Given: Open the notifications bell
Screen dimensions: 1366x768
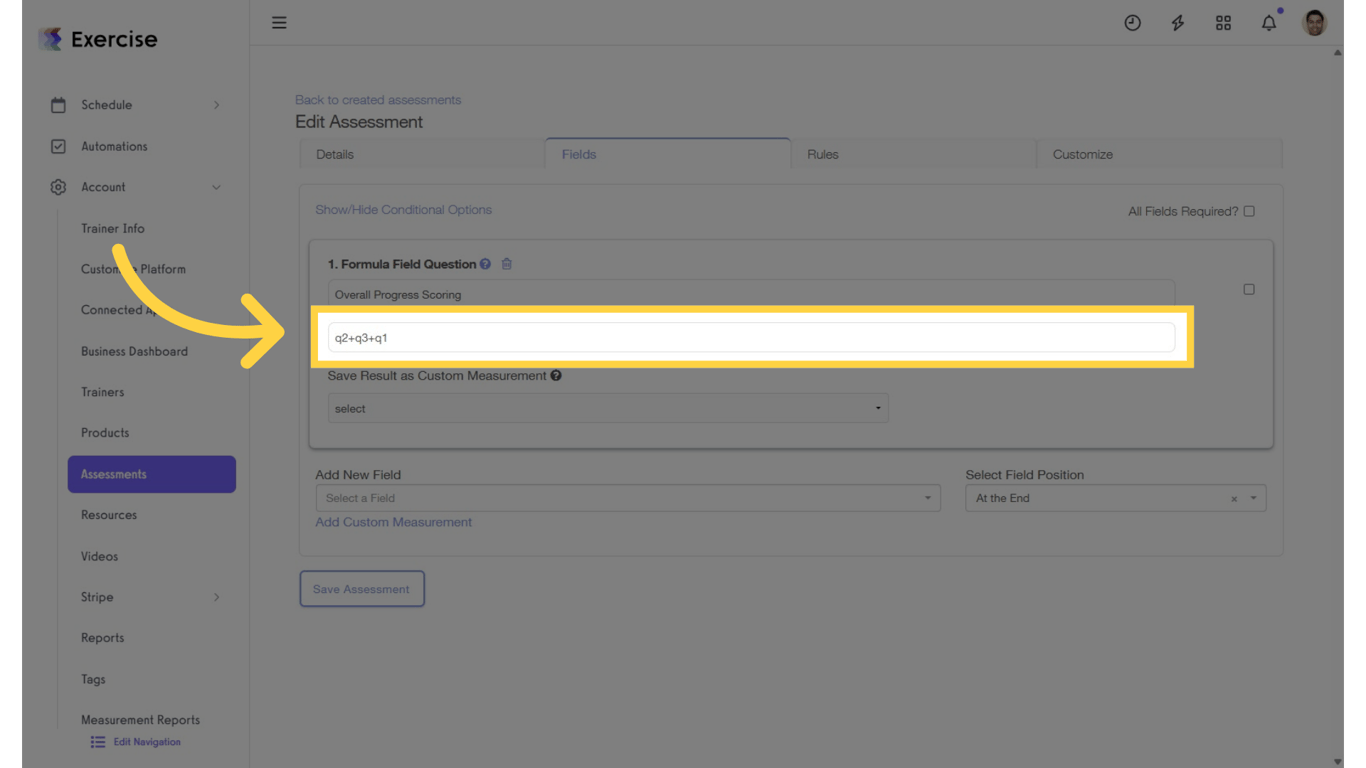Looking at the screenshot, I should (1268, 23).
